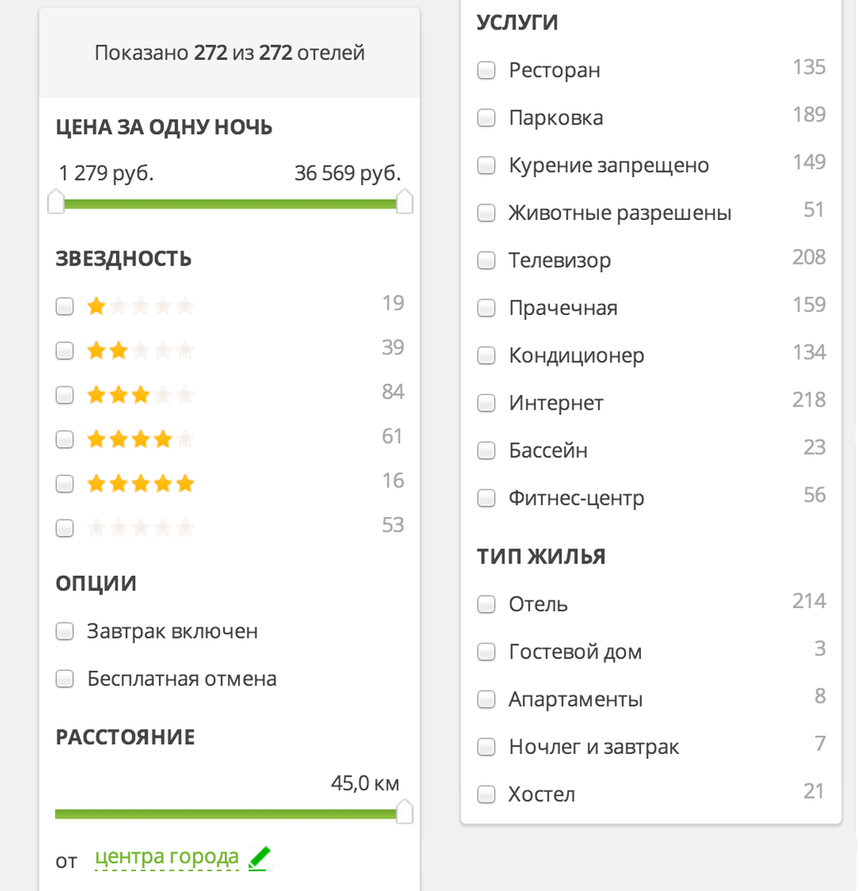Click the maximum price slider handle
860x891 pixels.
tap(403, 202)
